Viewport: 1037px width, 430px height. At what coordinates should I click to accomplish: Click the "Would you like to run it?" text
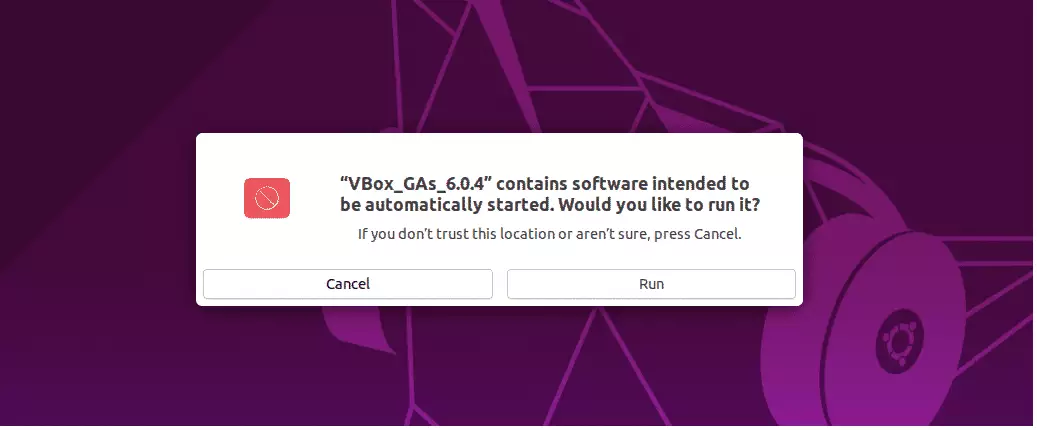[x=659, y=205]
